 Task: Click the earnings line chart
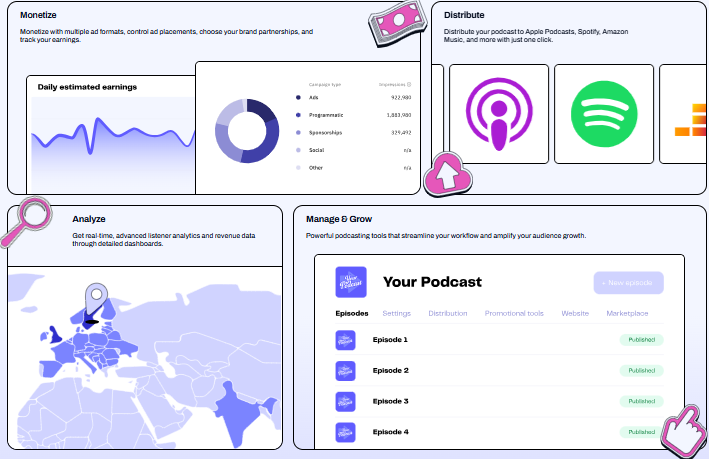pyautogui.click(x=113, y=145)
